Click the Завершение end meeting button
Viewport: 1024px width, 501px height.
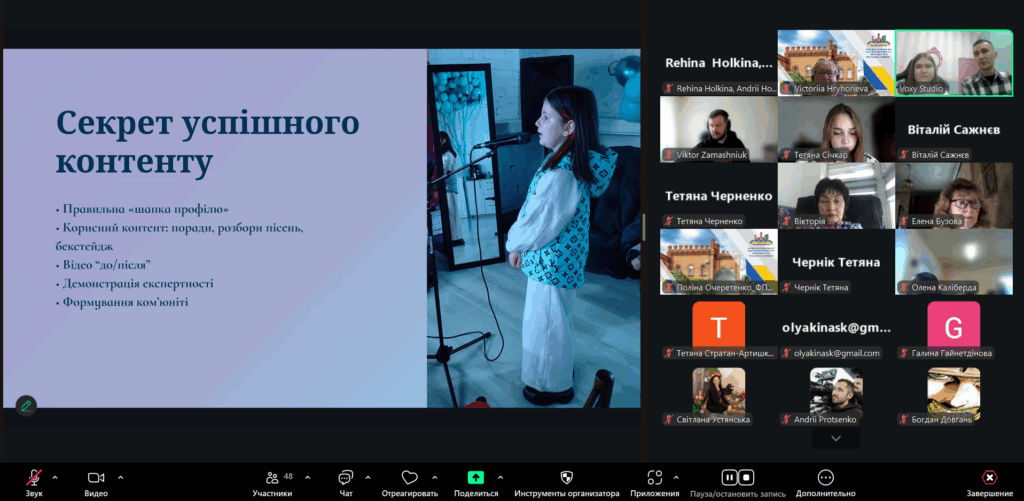click(x=989, y=478)
